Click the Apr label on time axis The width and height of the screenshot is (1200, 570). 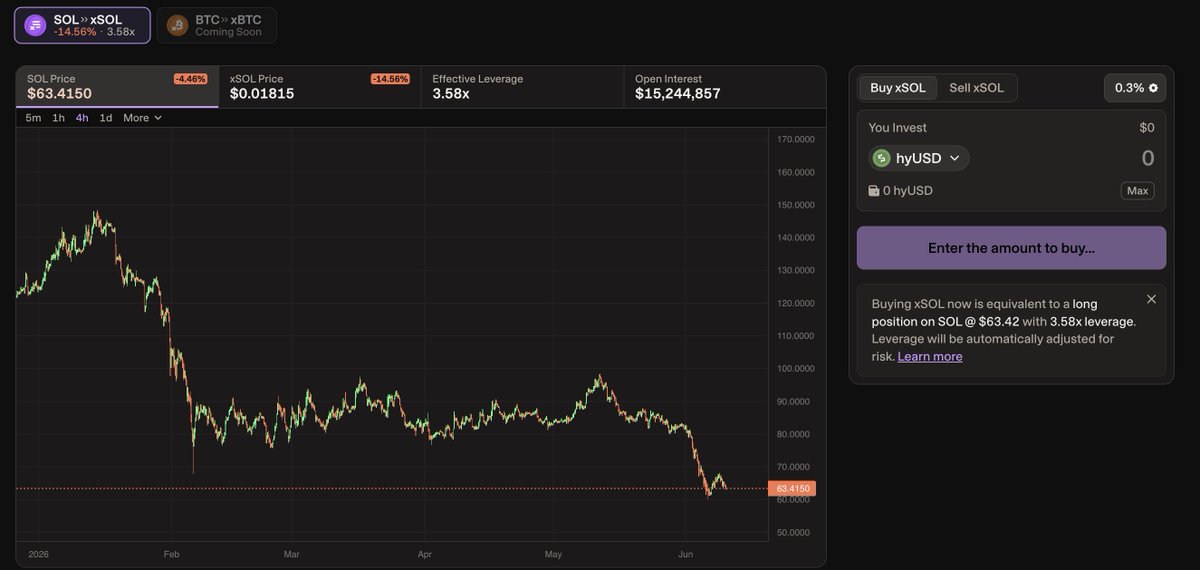pyautogui.click(x=425, y=553)
